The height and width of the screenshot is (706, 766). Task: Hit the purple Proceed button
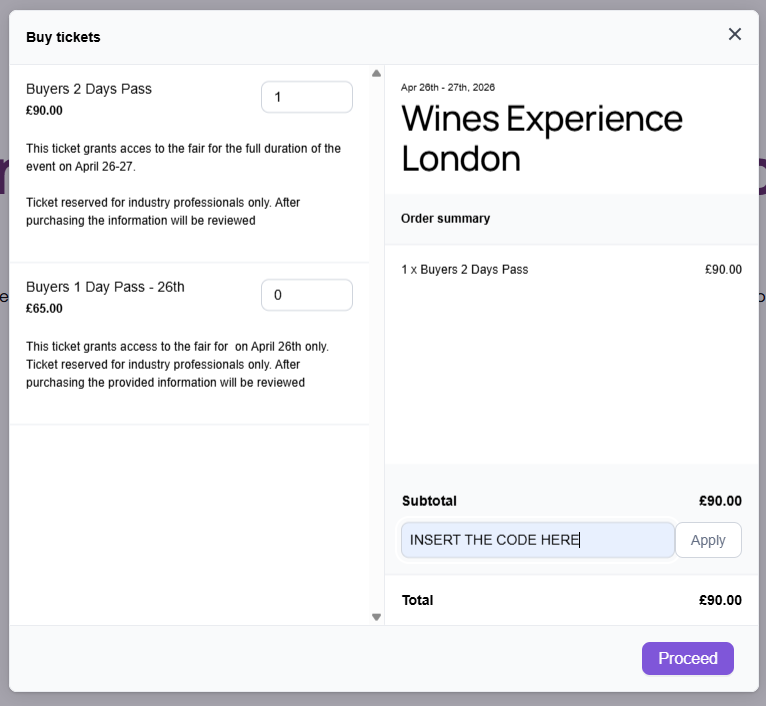pos(688,658)
